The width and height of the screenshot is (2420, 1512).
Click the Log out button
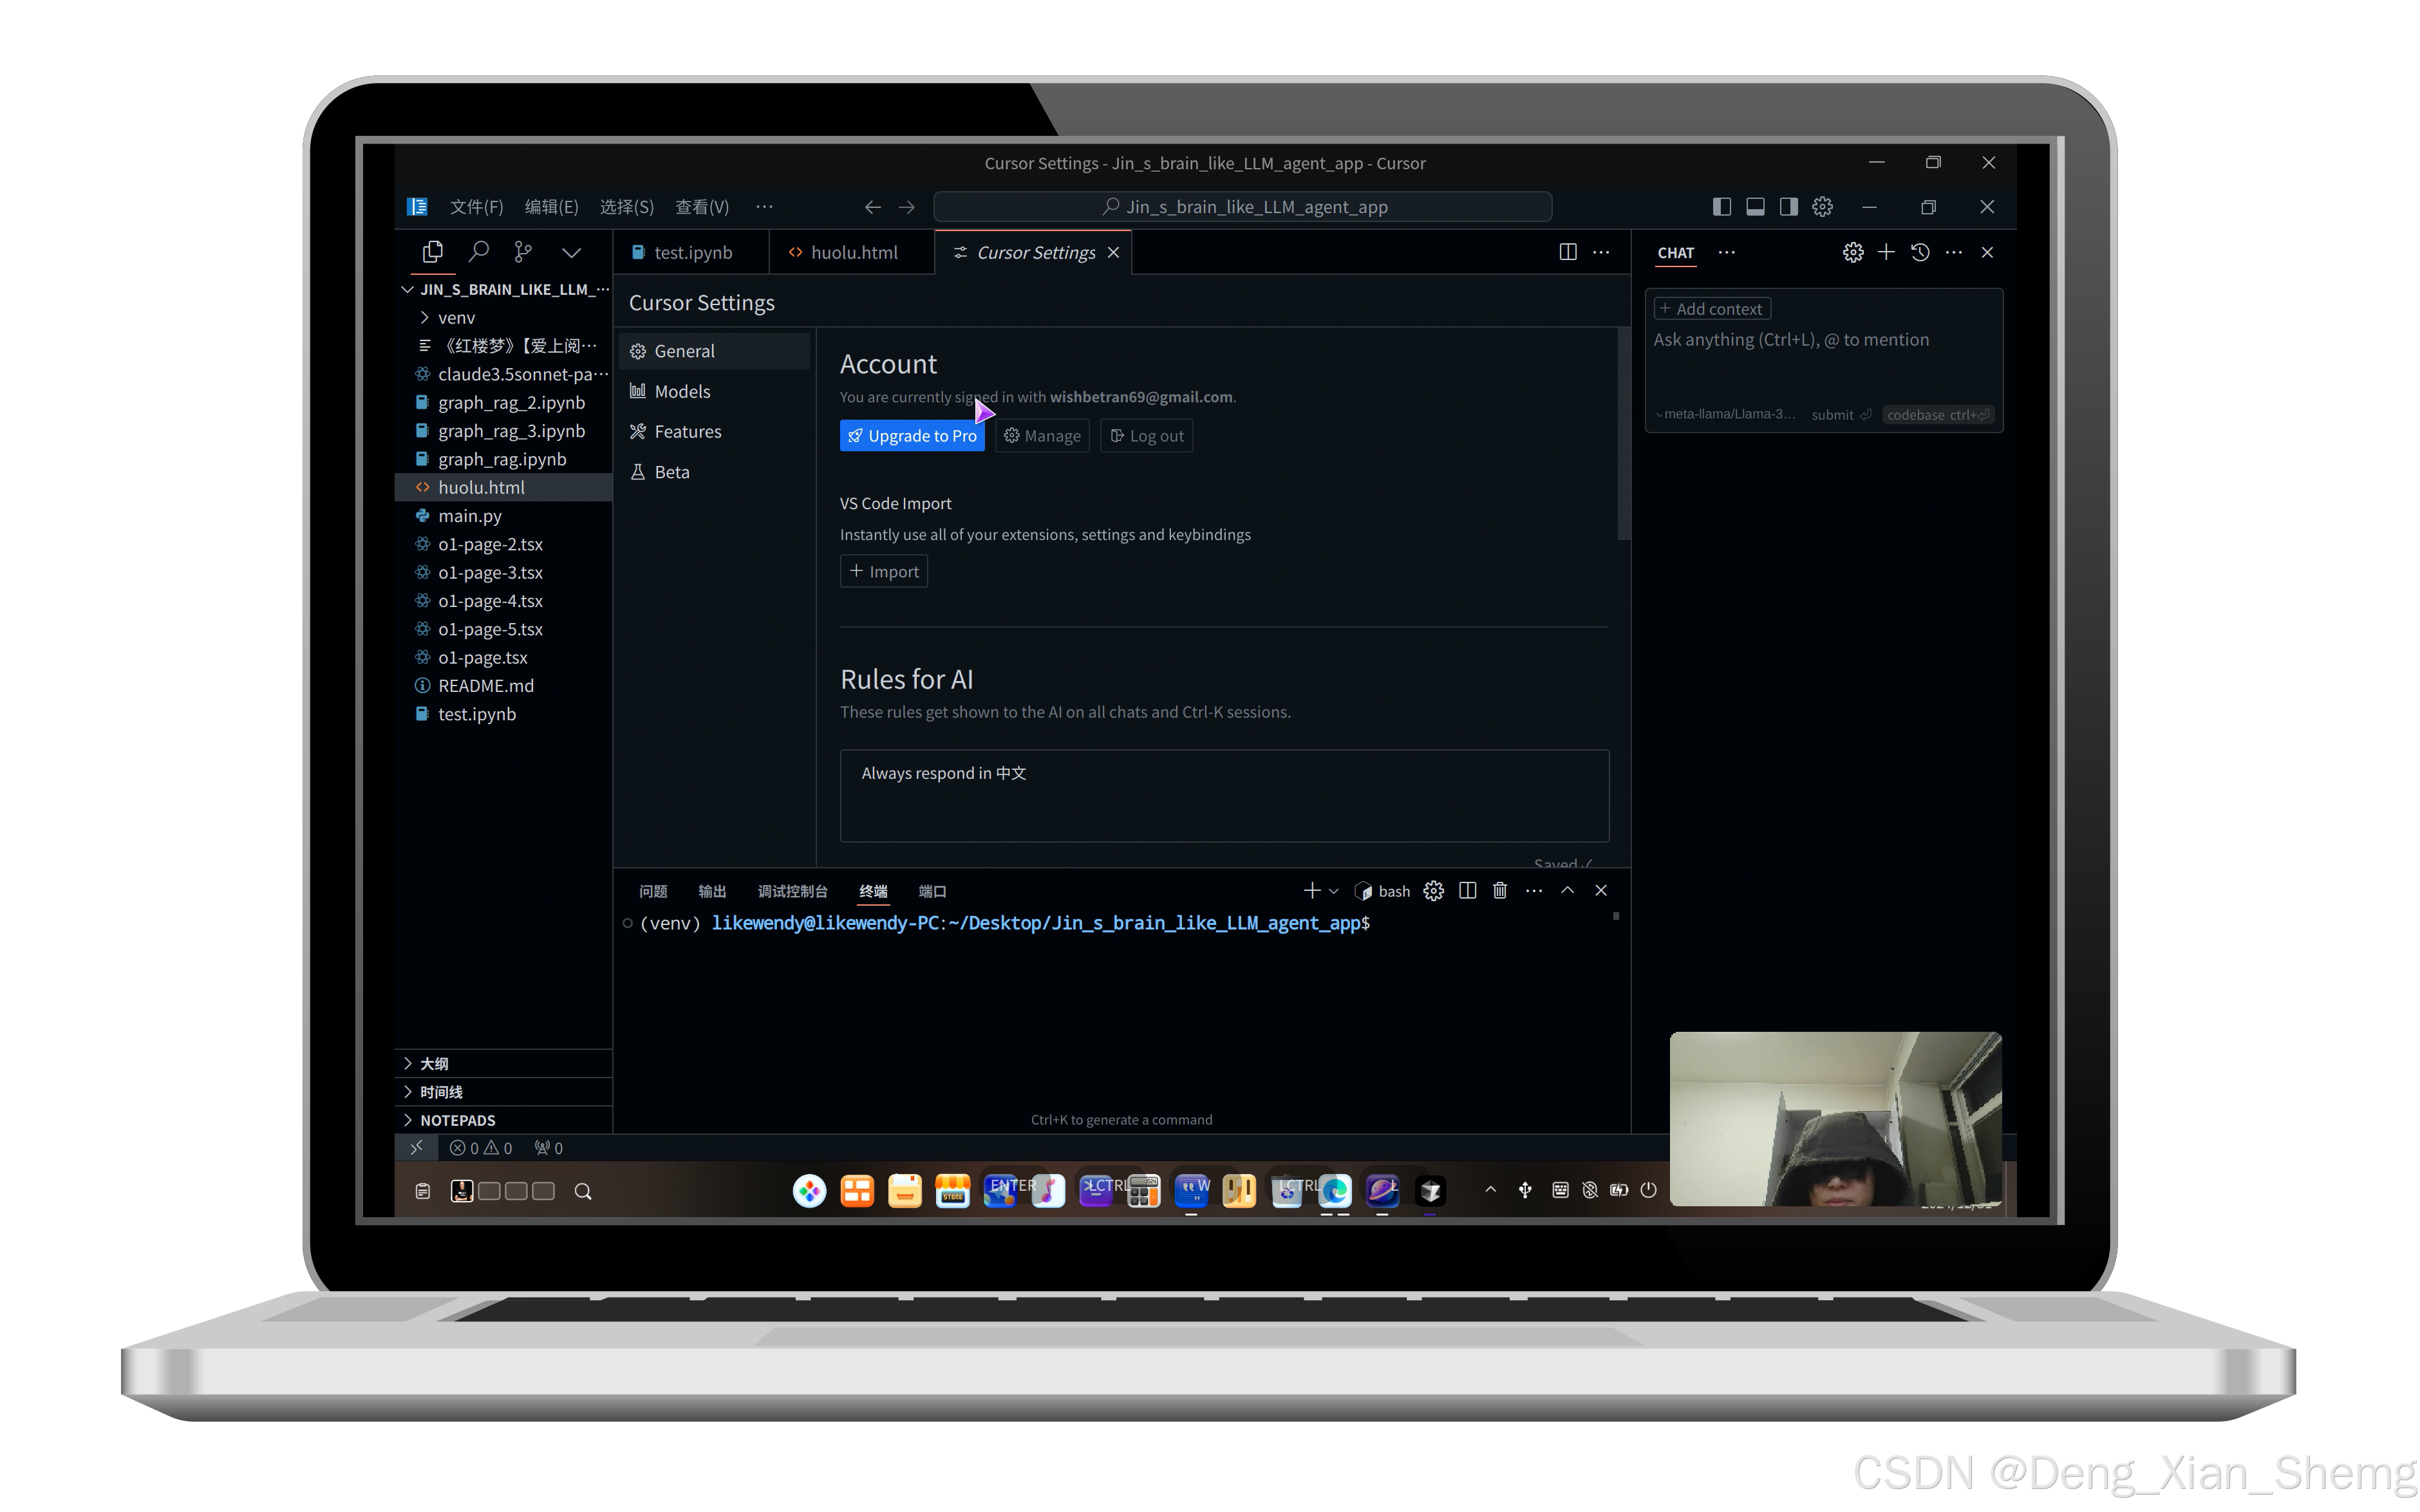[1146, 436]
